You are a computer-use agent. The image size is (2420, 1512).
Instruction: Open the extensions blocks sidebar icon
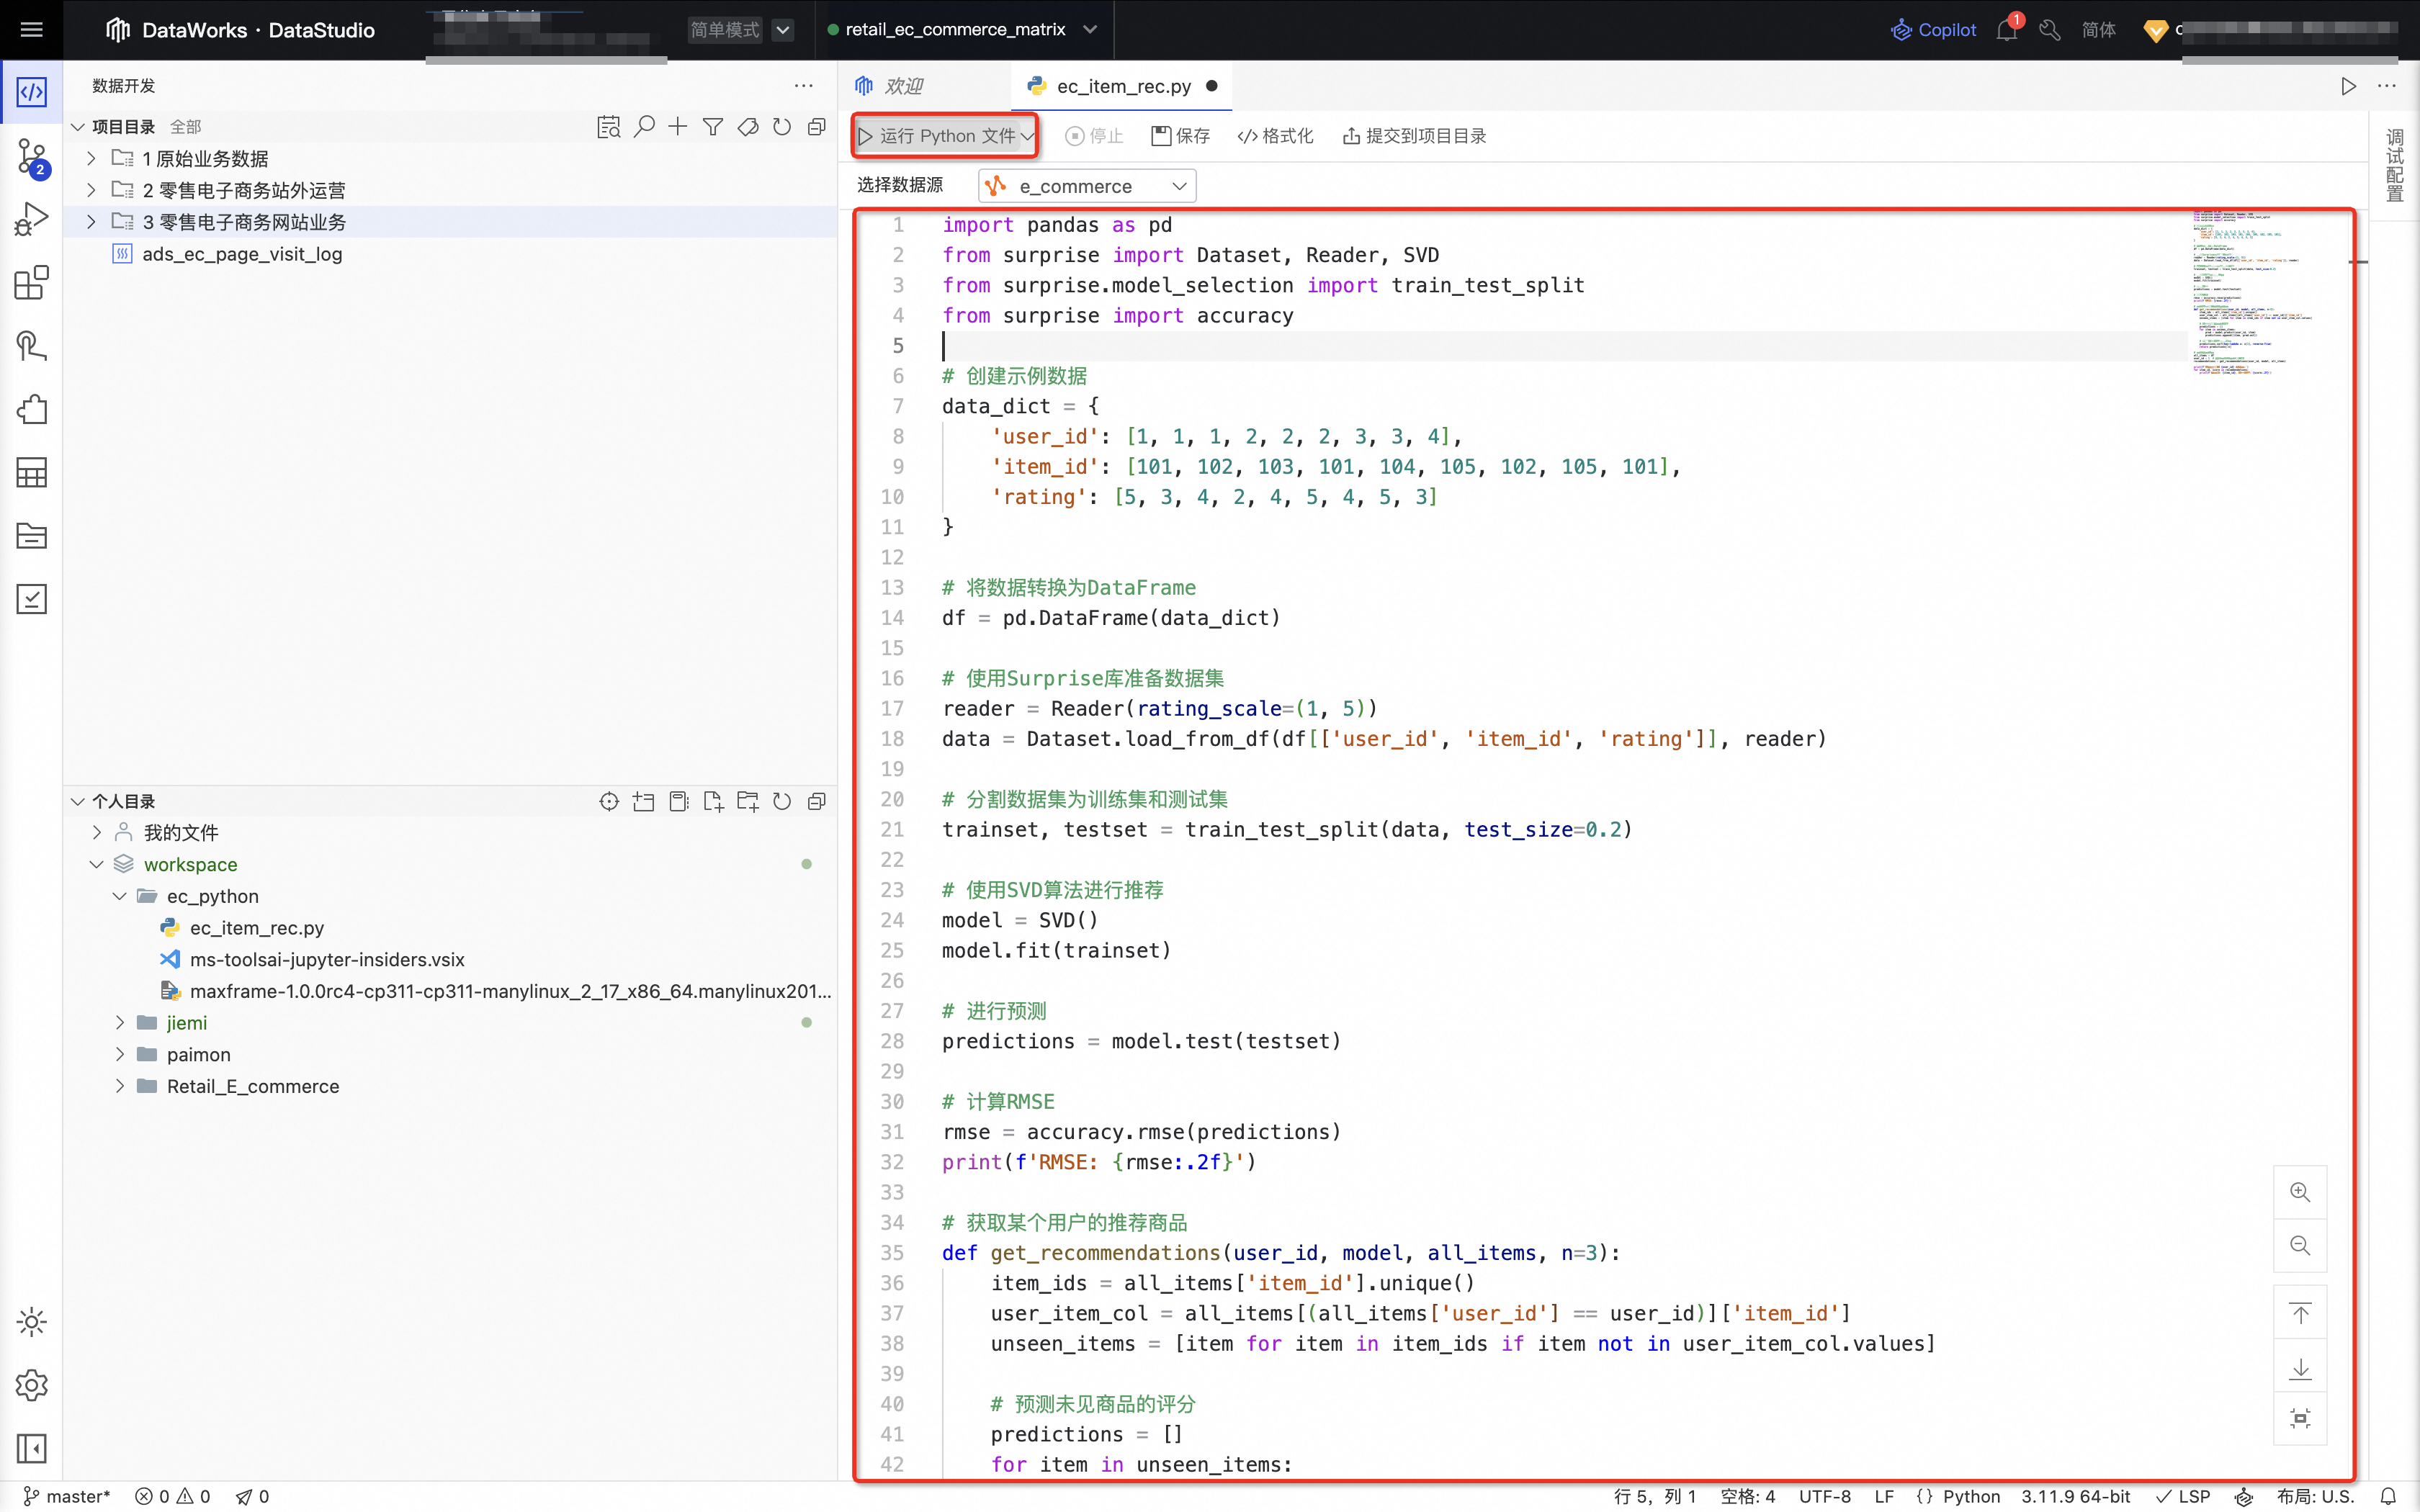pos(31,283)
